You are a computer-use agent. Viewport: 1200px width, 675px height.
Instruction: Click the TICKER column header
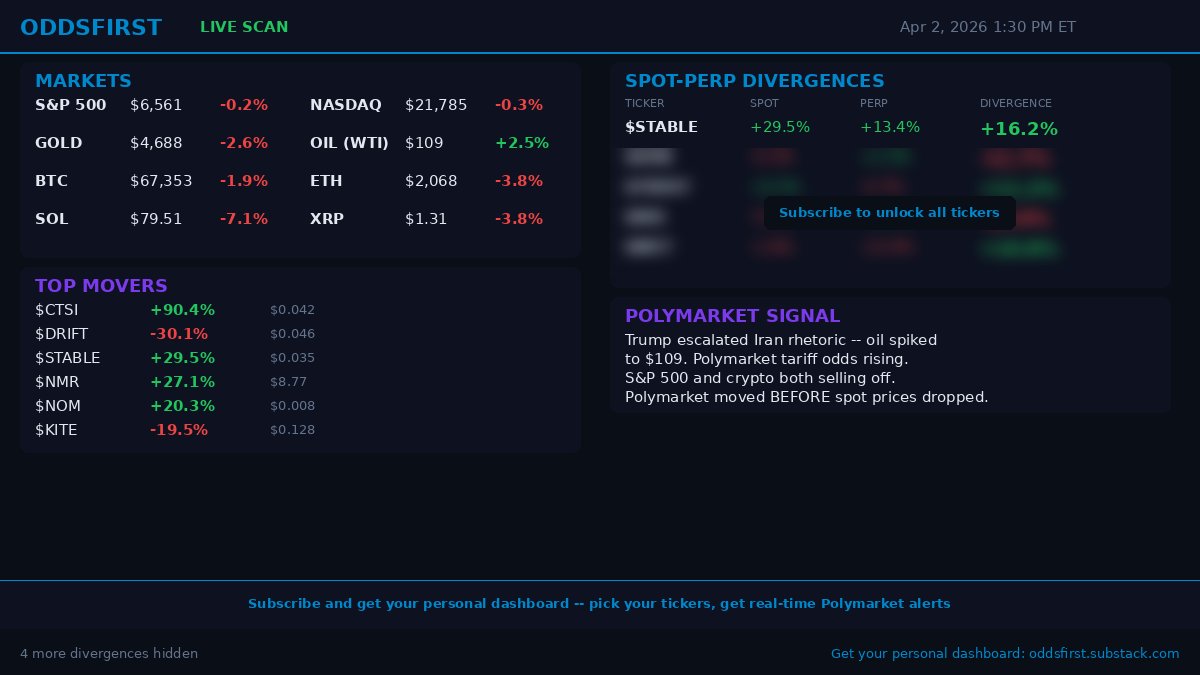tap(645, 103)
